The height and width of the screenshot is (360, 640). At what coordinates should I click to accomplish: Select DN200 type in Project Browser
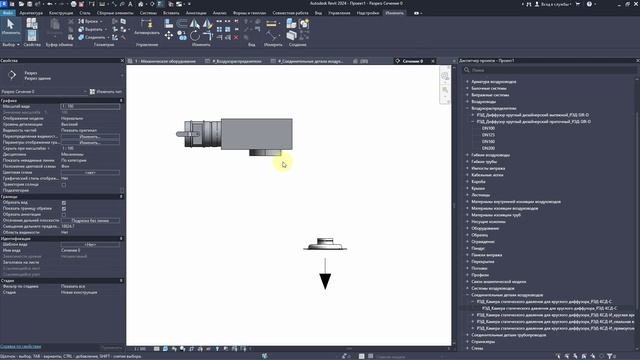[488, 148]
